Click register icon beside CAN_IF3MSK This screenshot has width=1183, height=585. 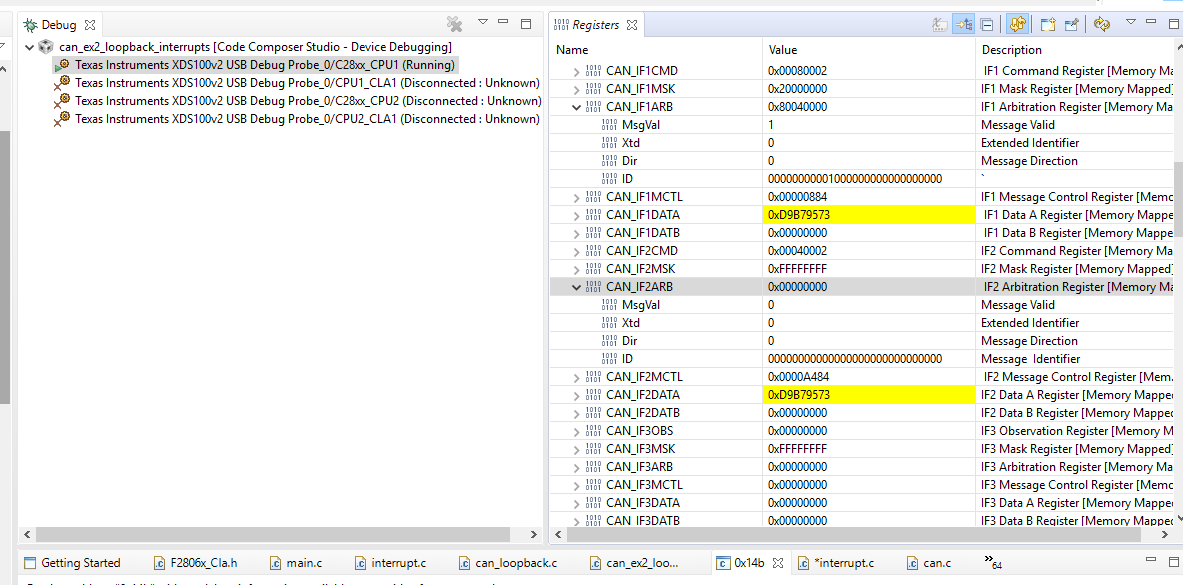594,448
